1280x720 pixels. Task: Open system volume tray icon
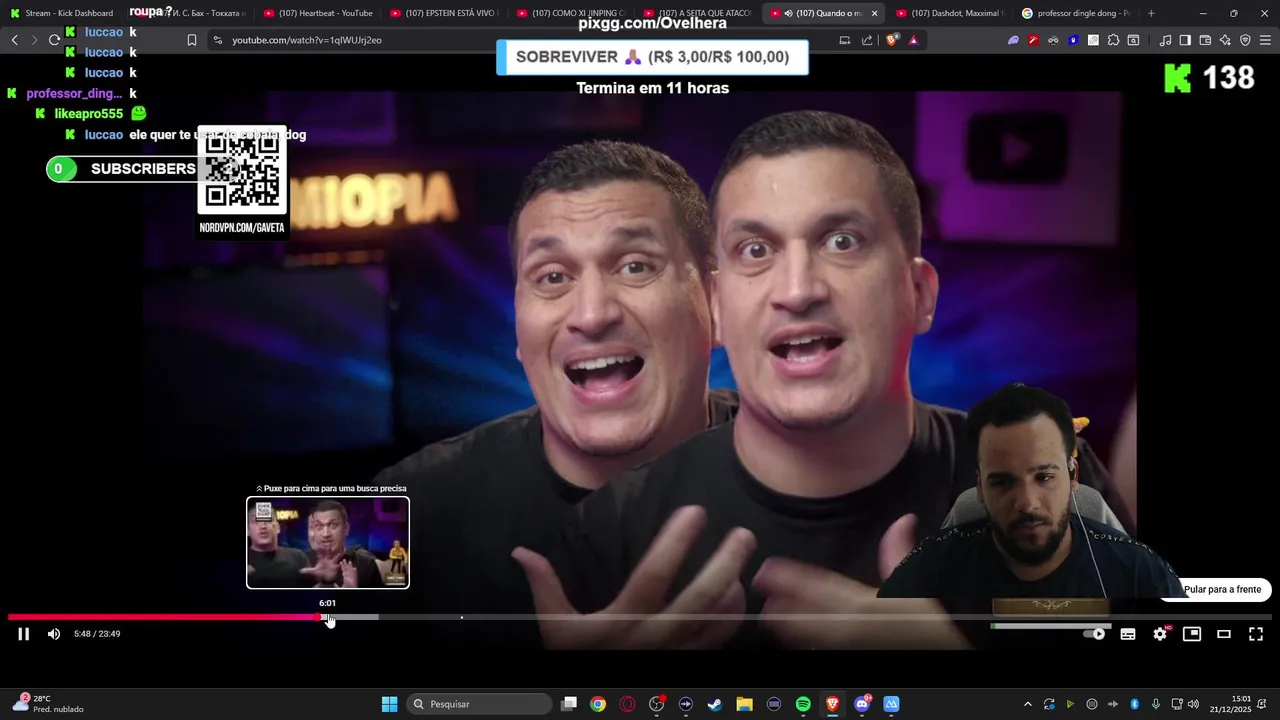coord(1193,704)
